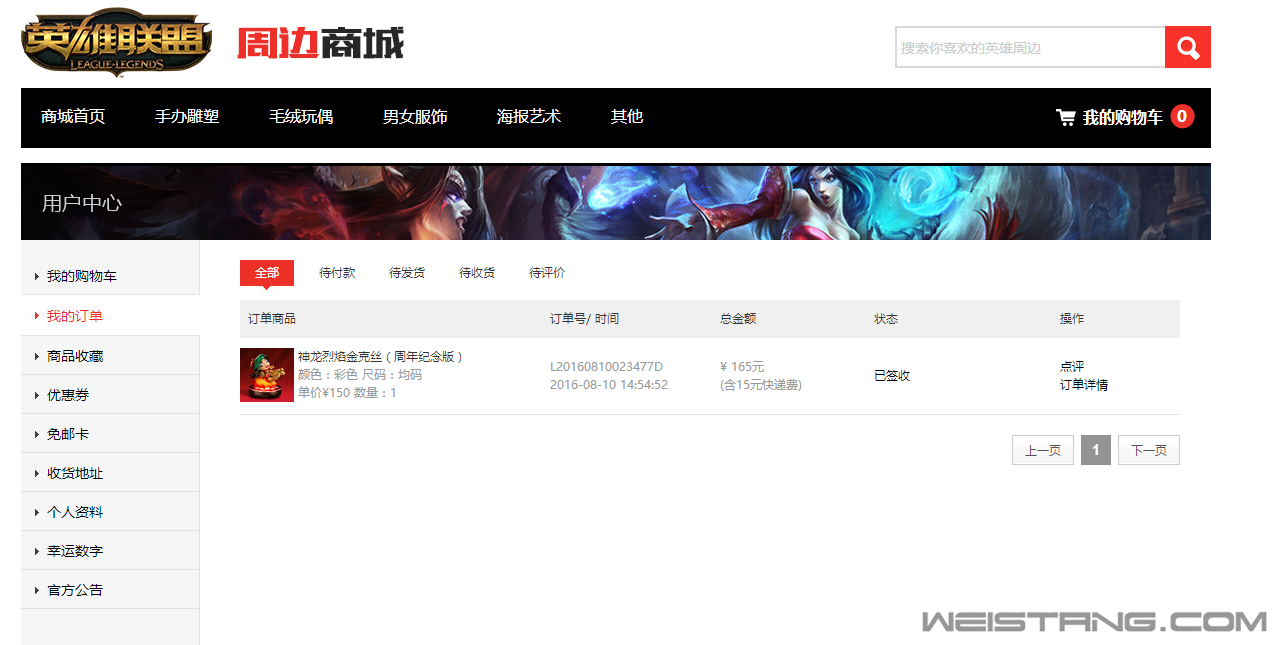The height and width of the screenshot is (645, 1280).
Task: Go to 上一页 page
Action: [1043, 450]
